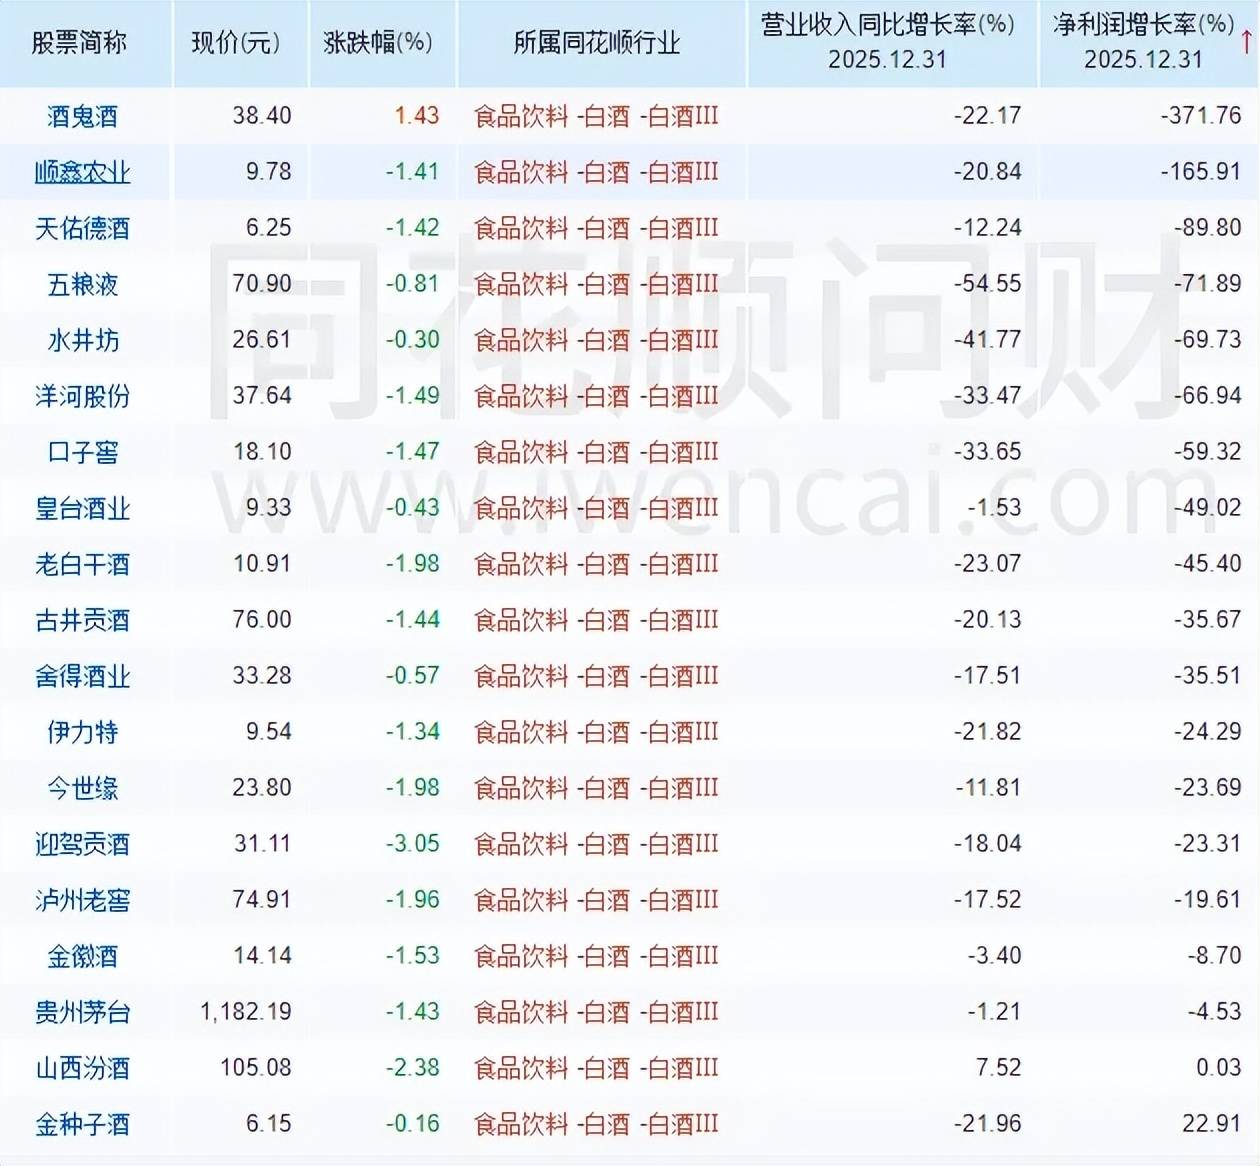This screenshot has height=1166, width=1260.
Task: Open the 金种子酒 stock link
Action: pyautogui.click(x=82, y=1124)
